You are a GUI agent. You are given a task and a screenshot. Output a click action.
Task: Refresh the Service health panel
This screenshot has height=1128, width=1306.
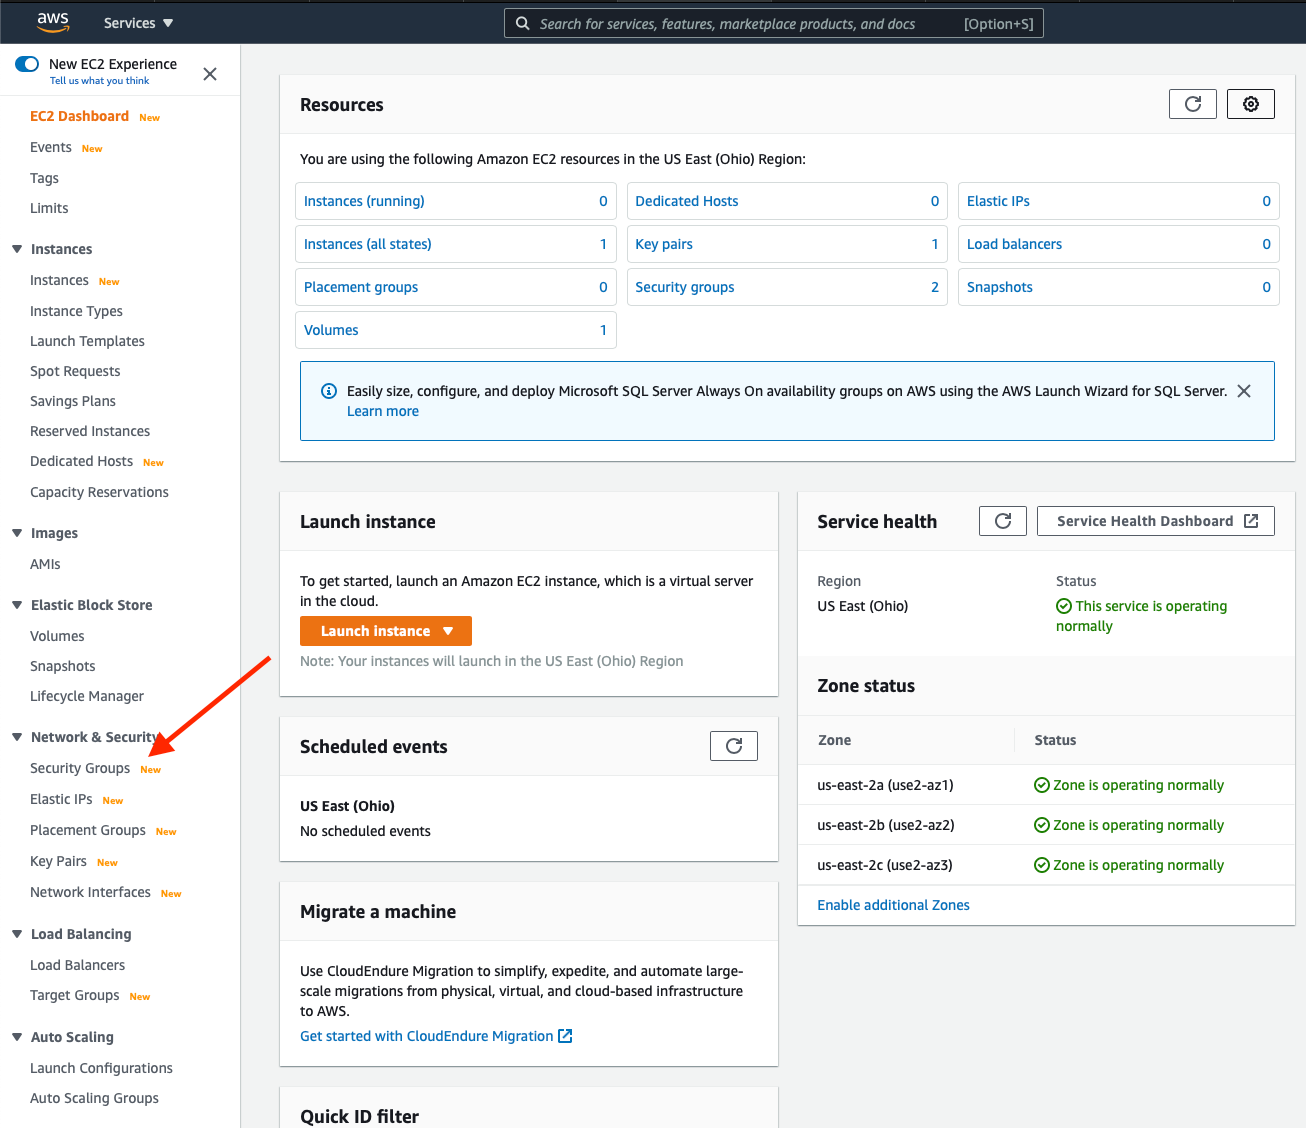(1003, 521)
